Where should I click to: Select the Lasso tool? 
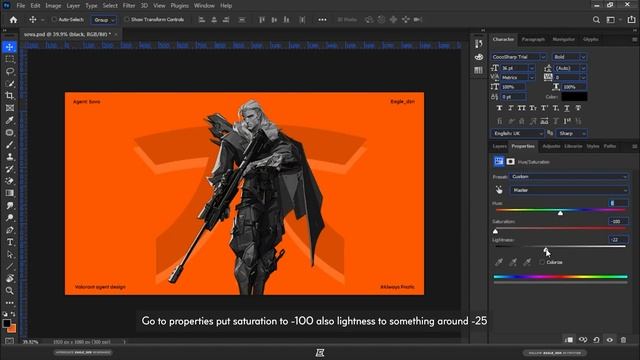pyautogui.click(x=9, y=71)
